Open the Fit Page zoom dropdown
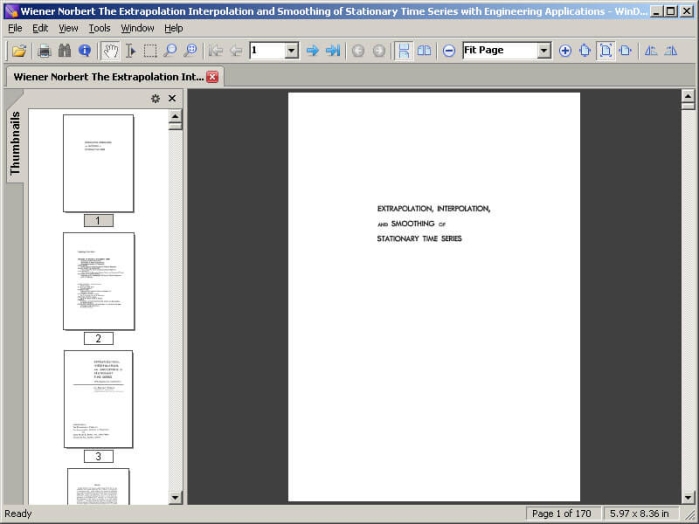699x524 pixels. point(543,50)
